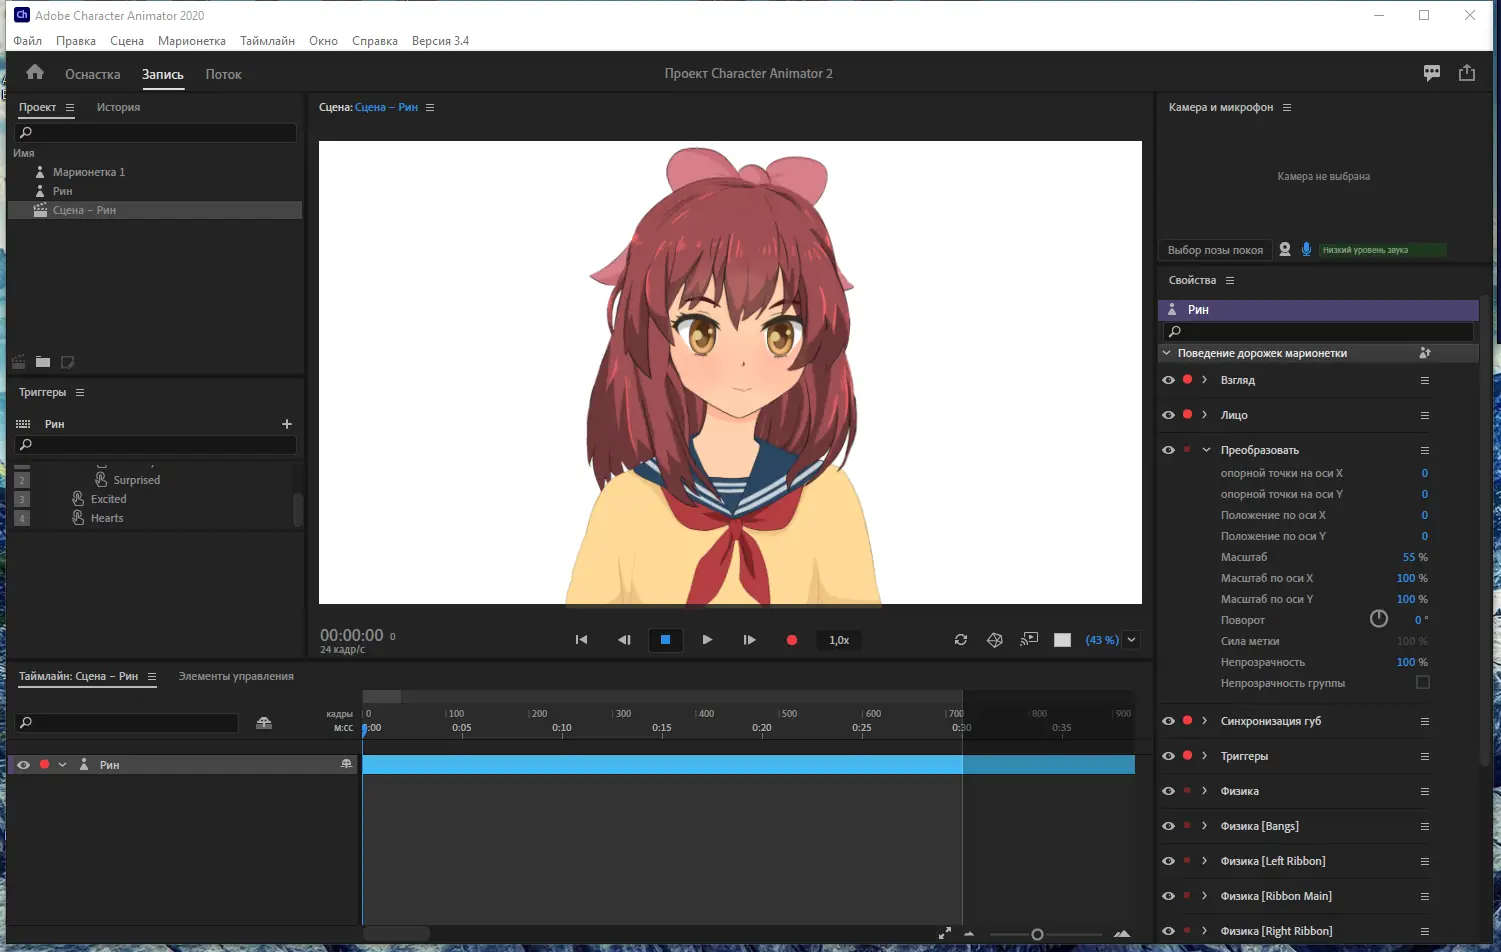This screenshot has height=952, width=1501.
Task: Expand the Синхронизация губ behavior
Action: pyautogui.click(x=1205, y=721)
